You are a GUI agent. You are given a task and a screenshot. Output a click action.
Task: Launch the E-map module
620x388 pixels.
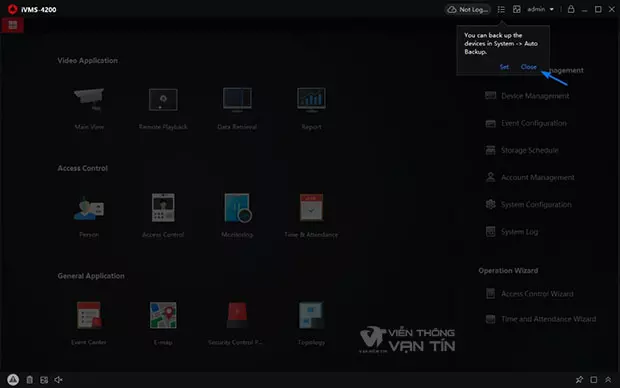163,315
